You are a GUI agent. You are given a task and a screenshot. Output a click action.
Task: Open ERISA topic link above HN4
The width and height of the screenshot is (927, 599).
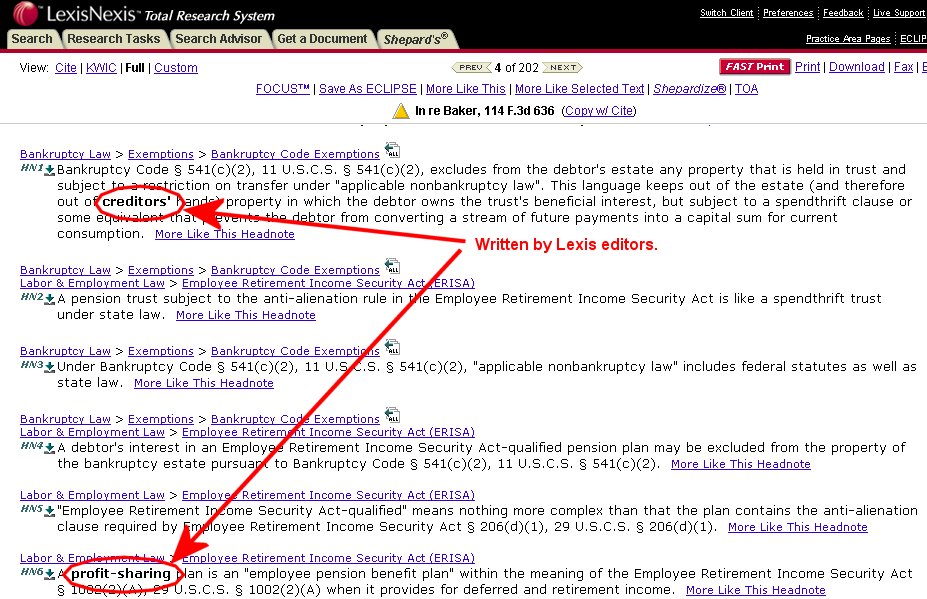tap(328, 432)
